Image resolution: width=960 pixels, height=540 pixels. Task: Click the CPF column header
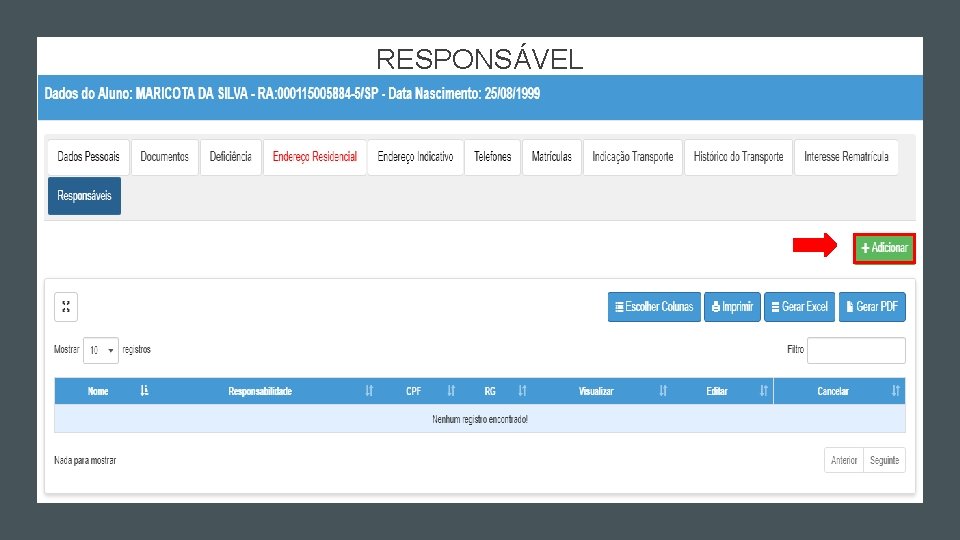point(413,391)
